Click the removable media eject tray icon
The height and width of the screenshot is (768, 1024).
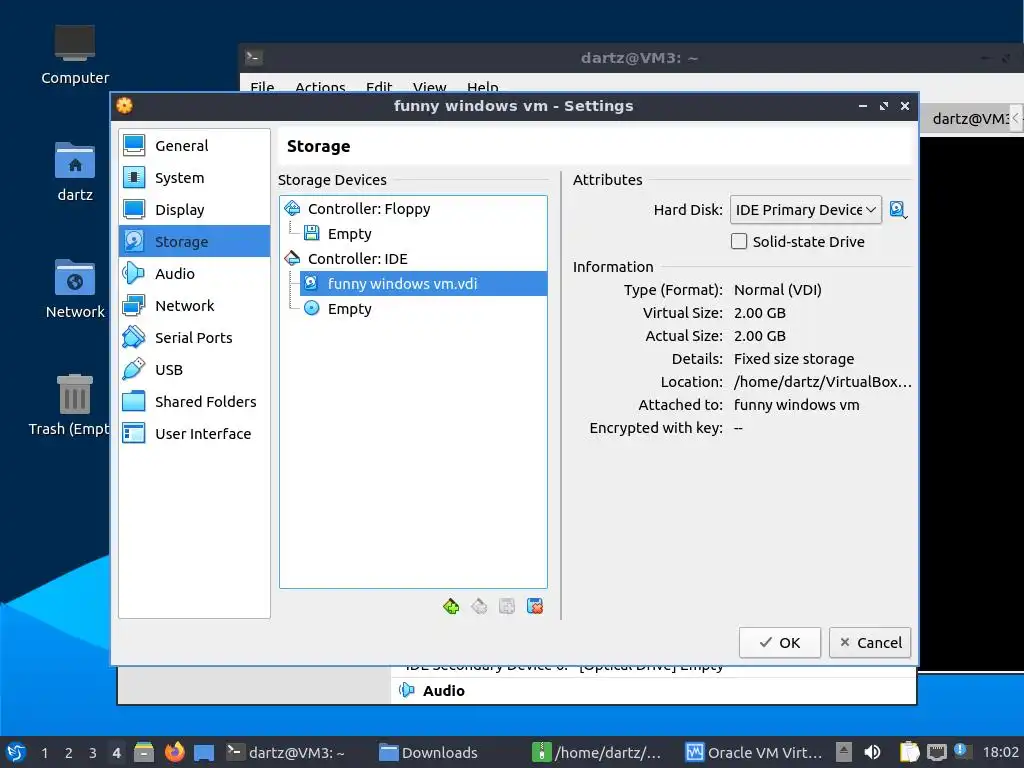(x=844, y=752)
